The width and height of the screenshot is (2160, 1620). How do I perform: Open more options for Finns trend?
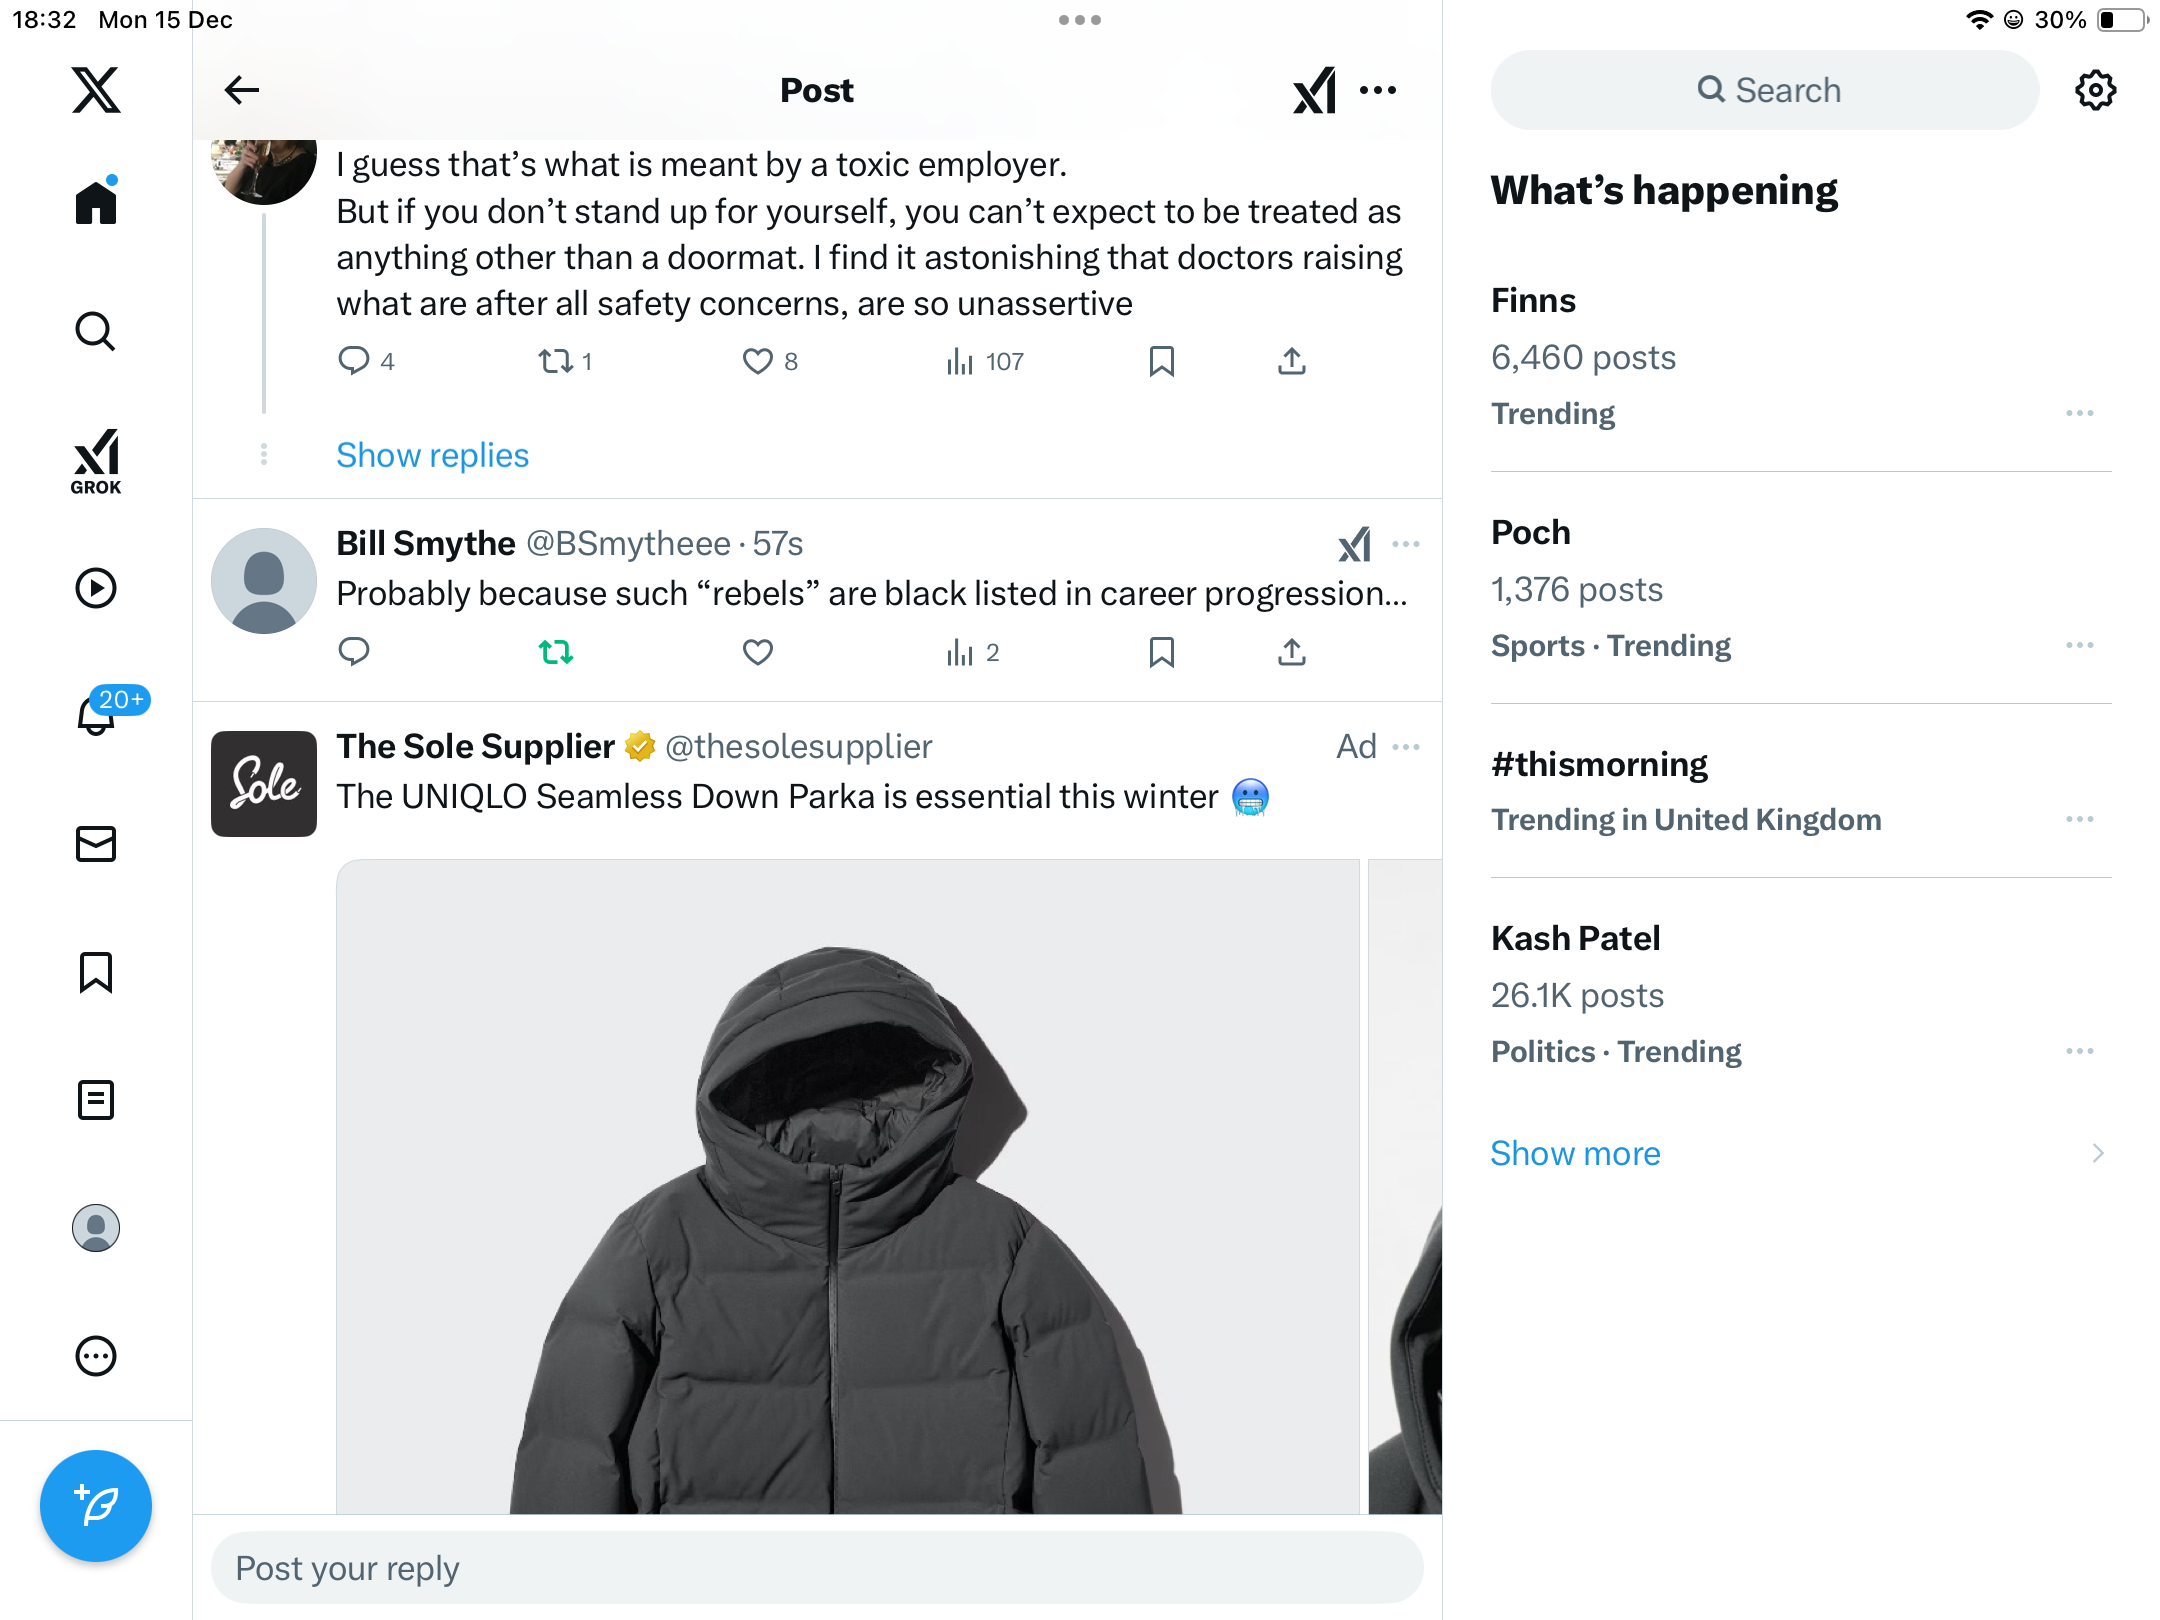[x=2079, y=413]
